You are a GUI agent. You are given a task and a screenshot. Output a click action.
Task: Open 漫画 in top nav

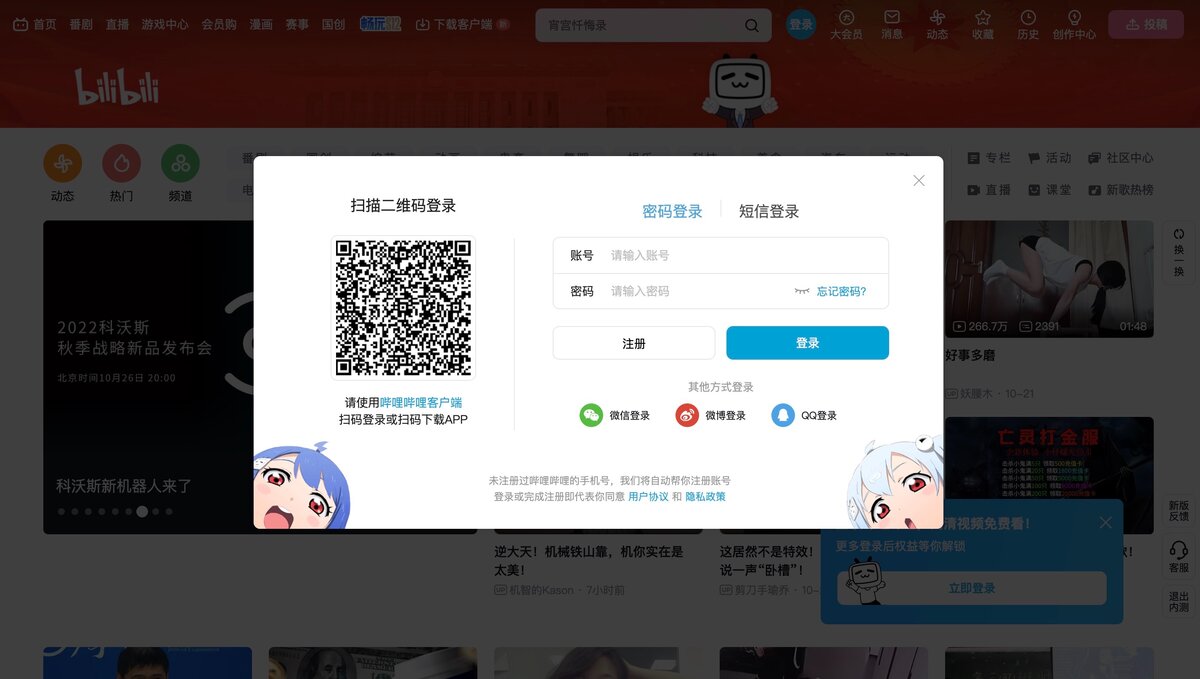tap(261, 24)
